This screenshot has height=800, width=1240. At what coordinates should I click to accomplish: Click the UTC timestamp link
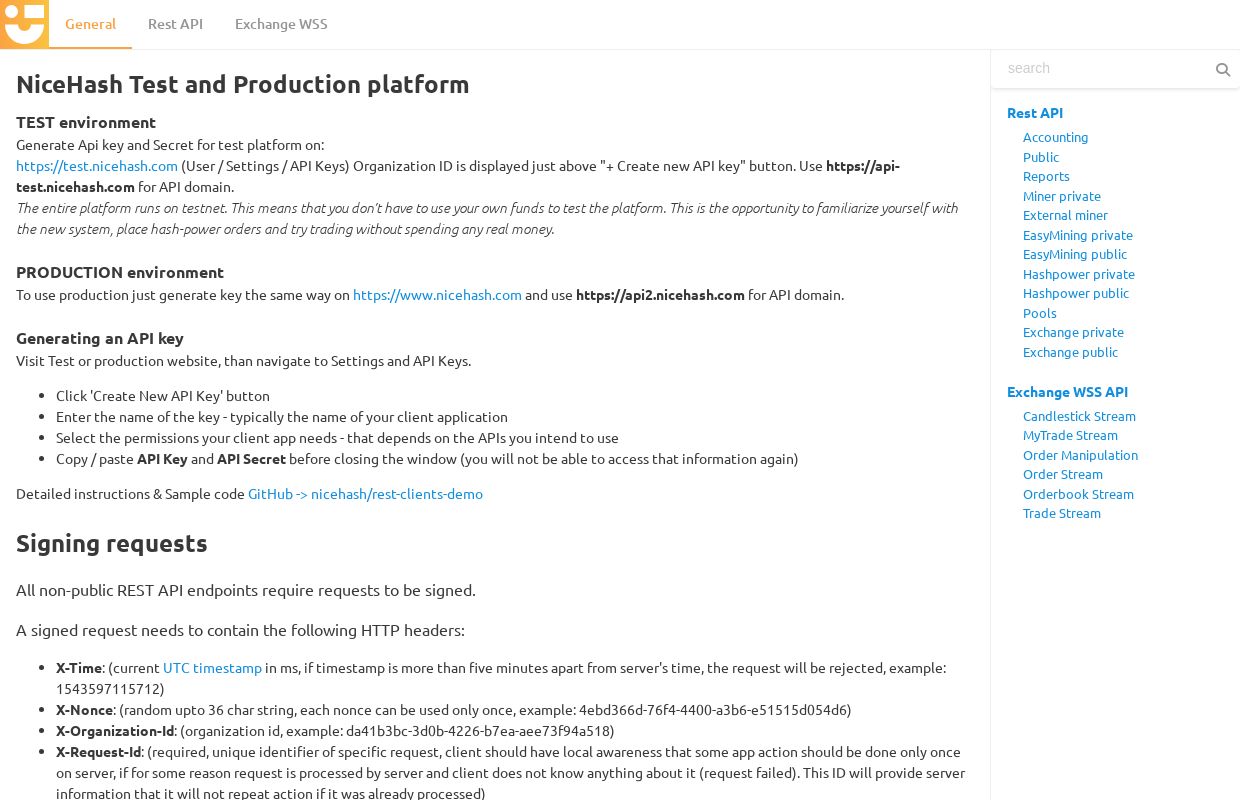coord(212,668)
